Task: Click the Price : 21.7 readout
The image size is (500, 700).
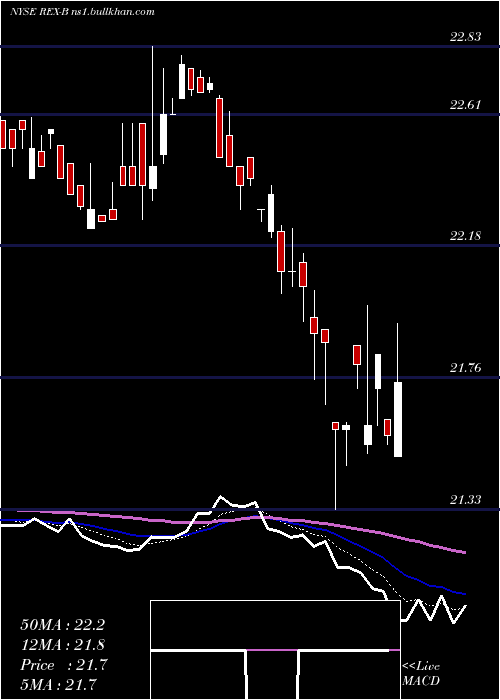Action: coord(64,665)
